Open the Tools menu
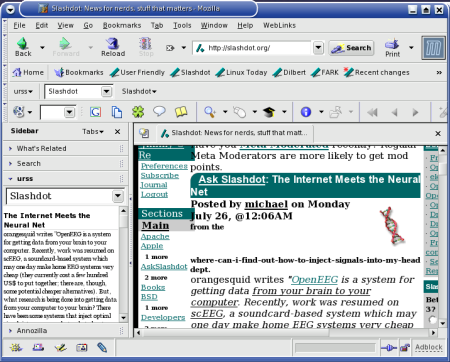The image size is (450, 362). click(x=182, y=25)
